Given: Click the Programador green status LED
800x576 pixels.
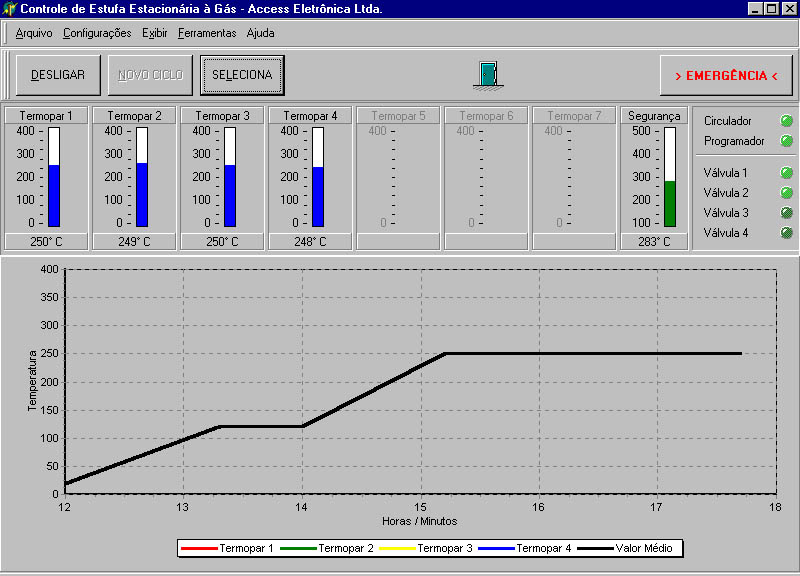Looking at the screenshot, I should click(x=786, y=141).
